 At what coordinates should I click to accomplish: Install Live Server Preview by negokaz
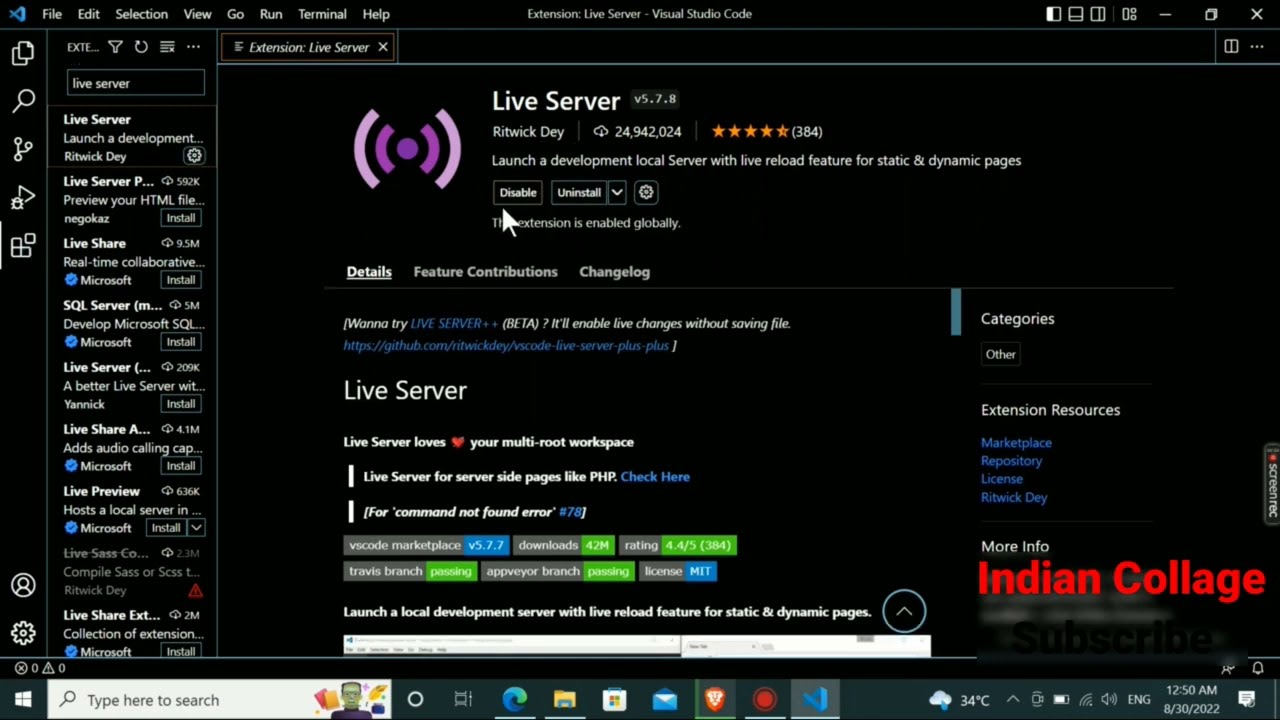tap(181, 218)
